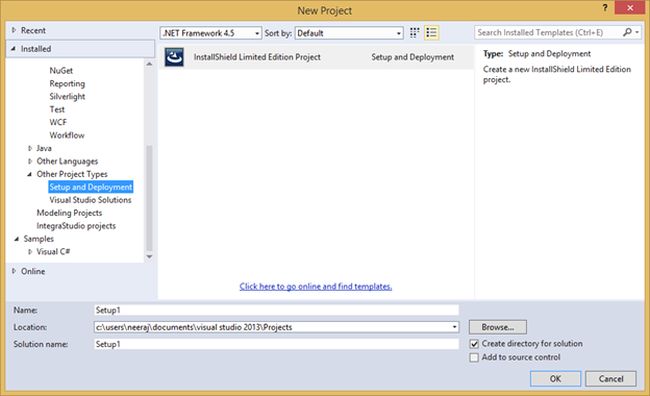The width and height of the screenshot is (650, 396).
Task: Choose InstallShield Limited Edition Project template
Action: click(315, 57)
